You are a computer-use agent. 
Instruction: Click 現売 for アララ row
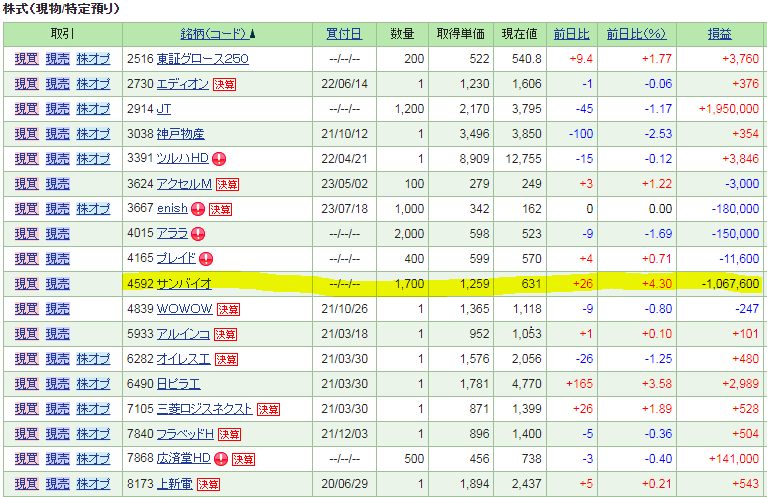coord(58,234)
